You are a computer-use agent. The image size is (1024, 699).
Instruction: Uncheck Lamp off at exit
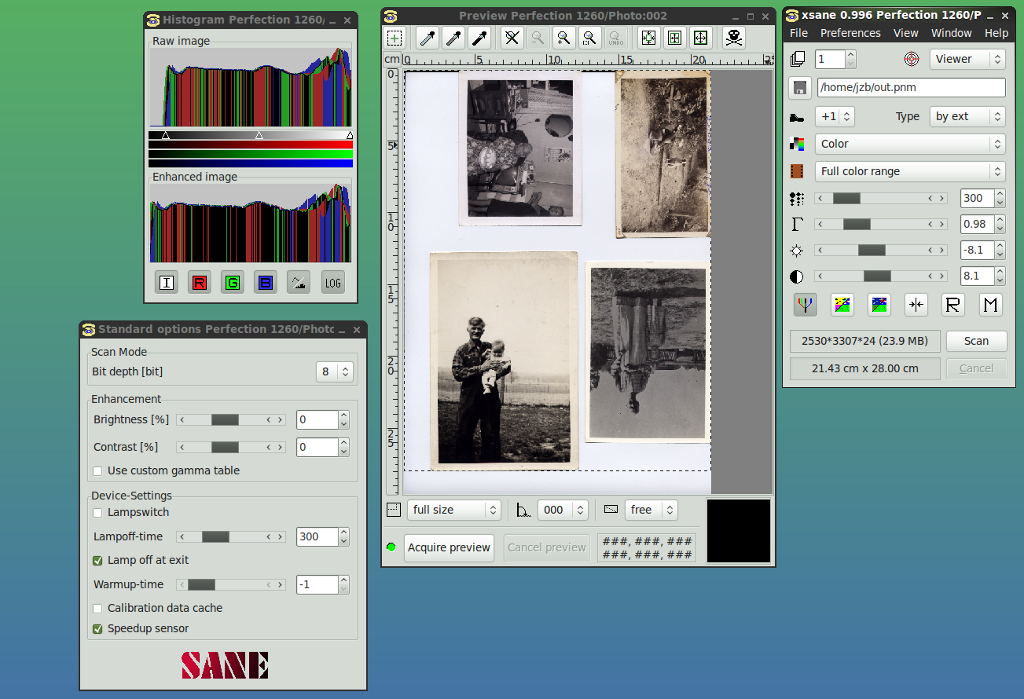coord(98,560)
